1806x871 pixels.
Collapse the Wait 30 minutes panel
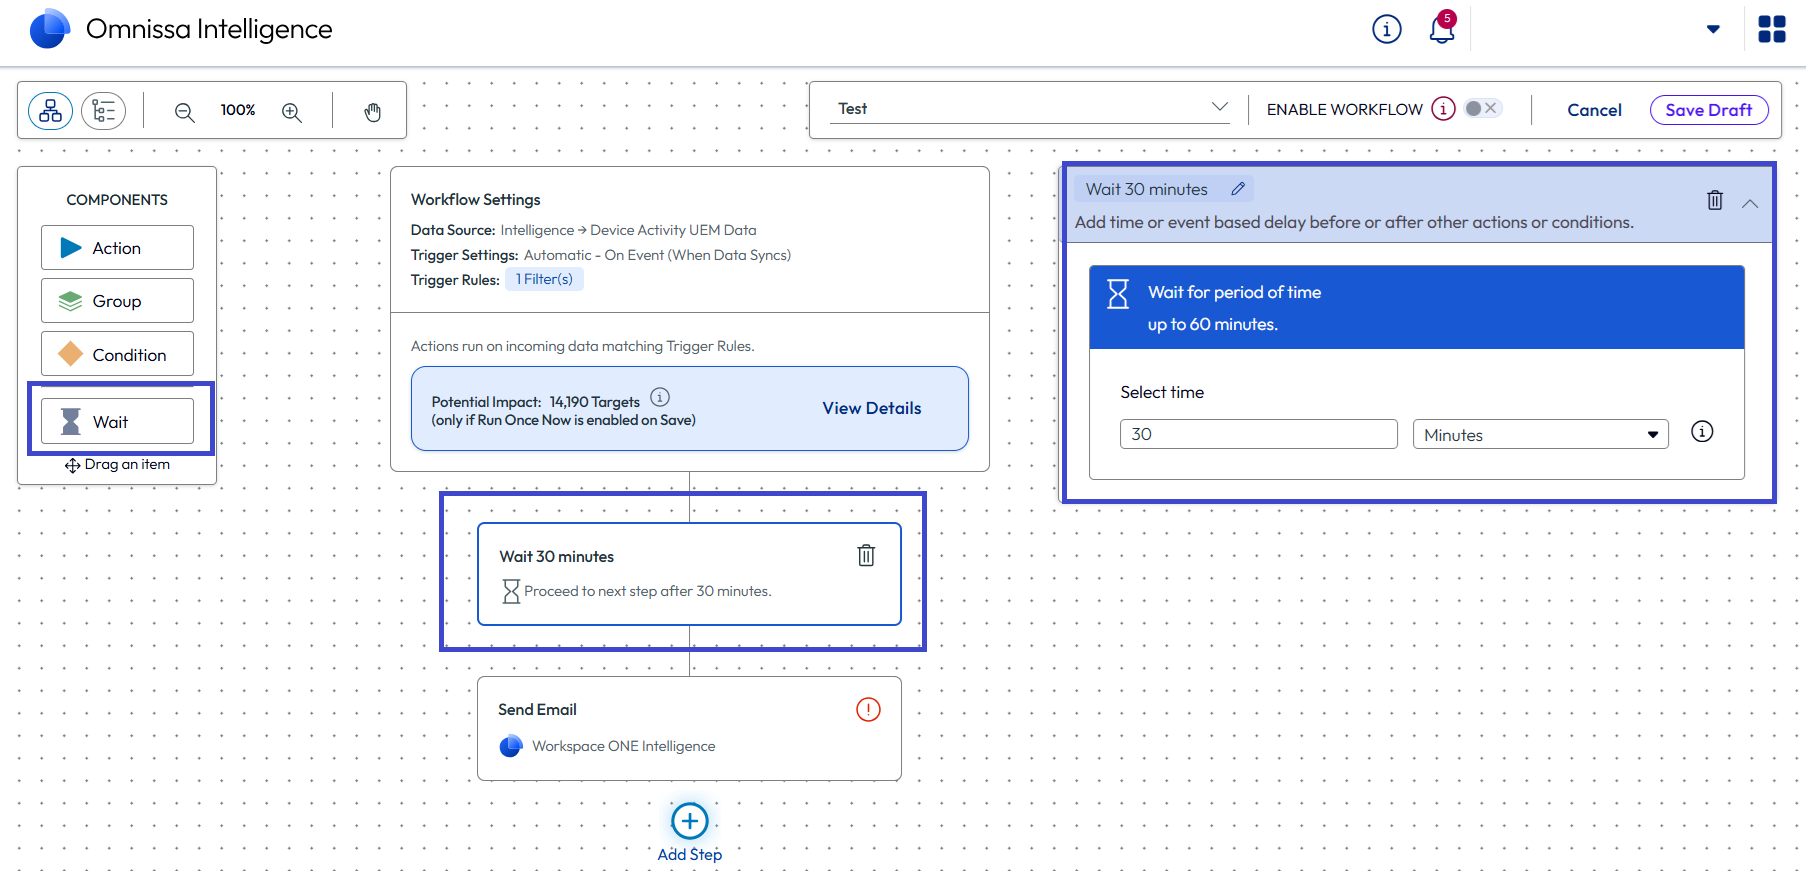1750,203
